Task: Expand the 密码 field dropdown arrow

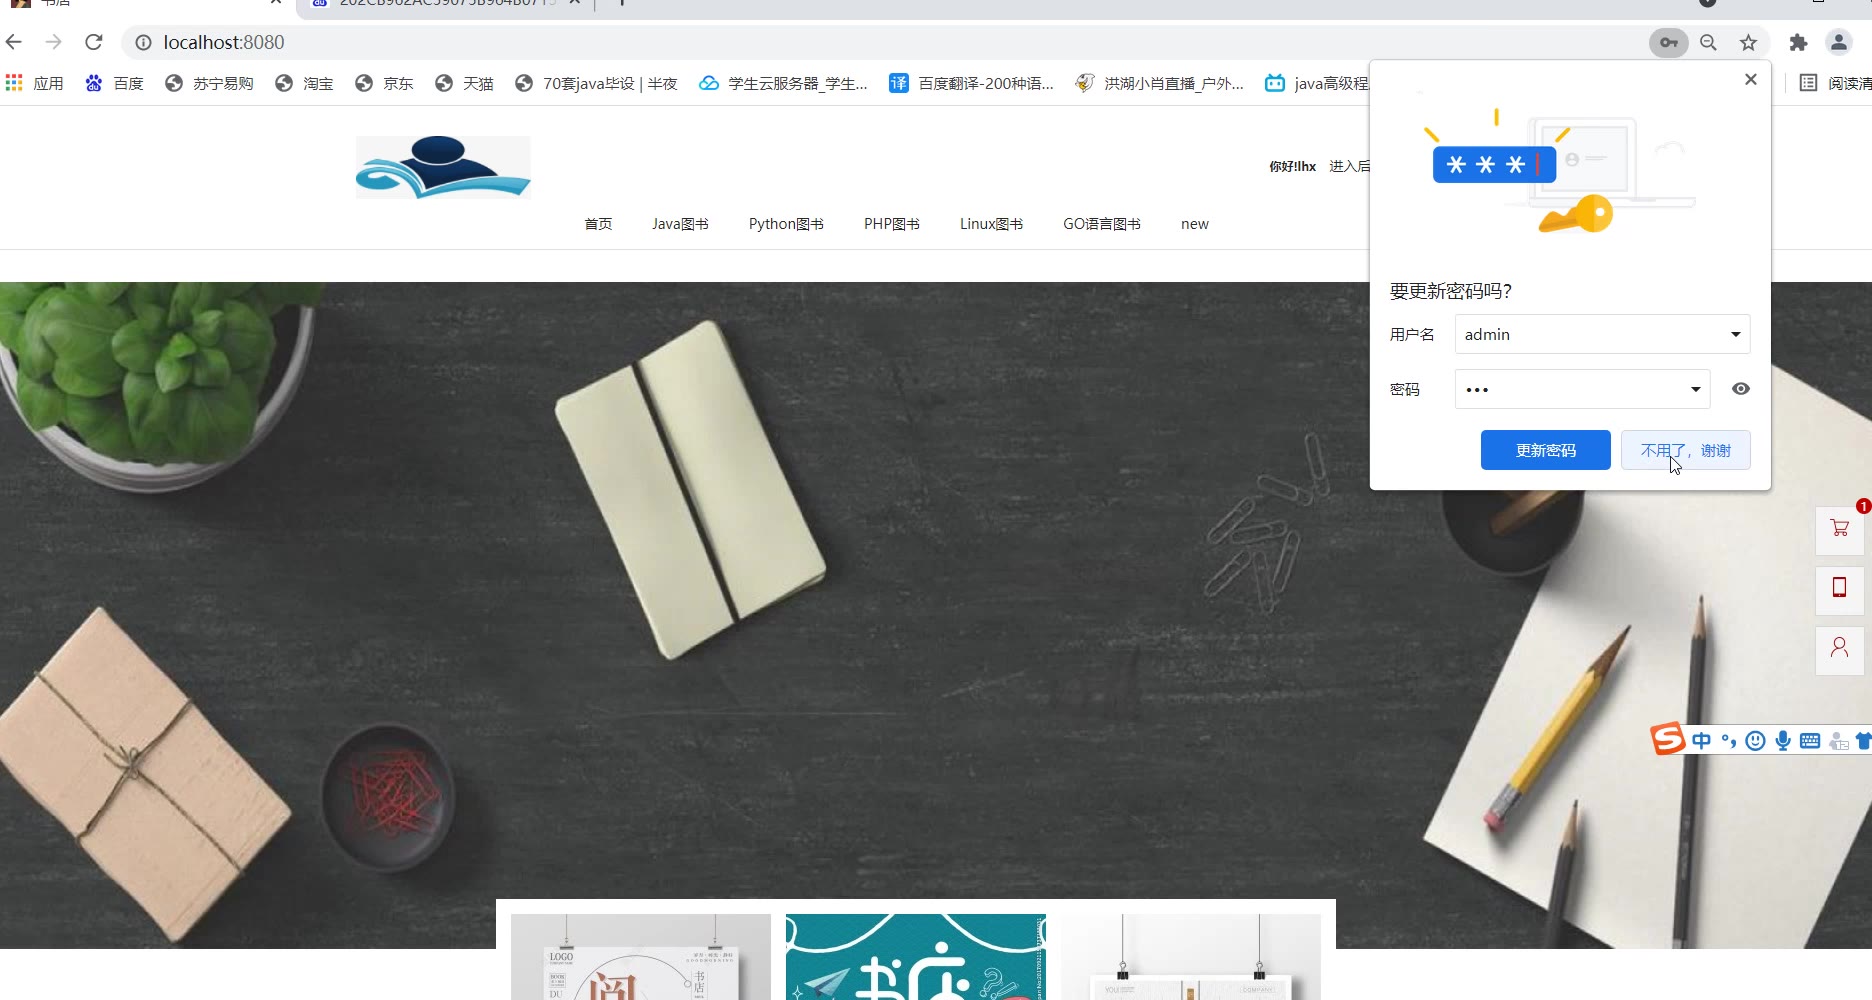Action: click(1696, 389)
